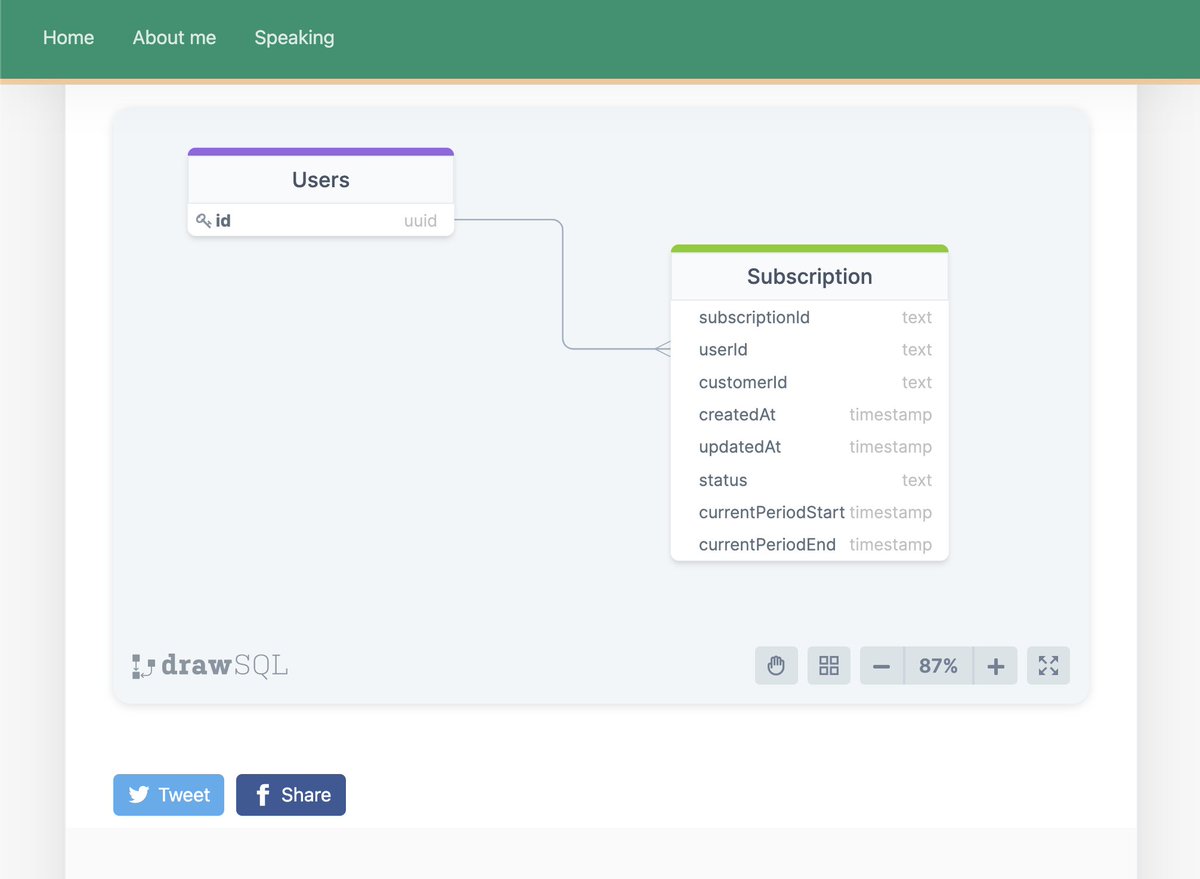This screenshot has height=879, width=1200.
Task: Click the key icon next to id
Action: pos(203,221)
